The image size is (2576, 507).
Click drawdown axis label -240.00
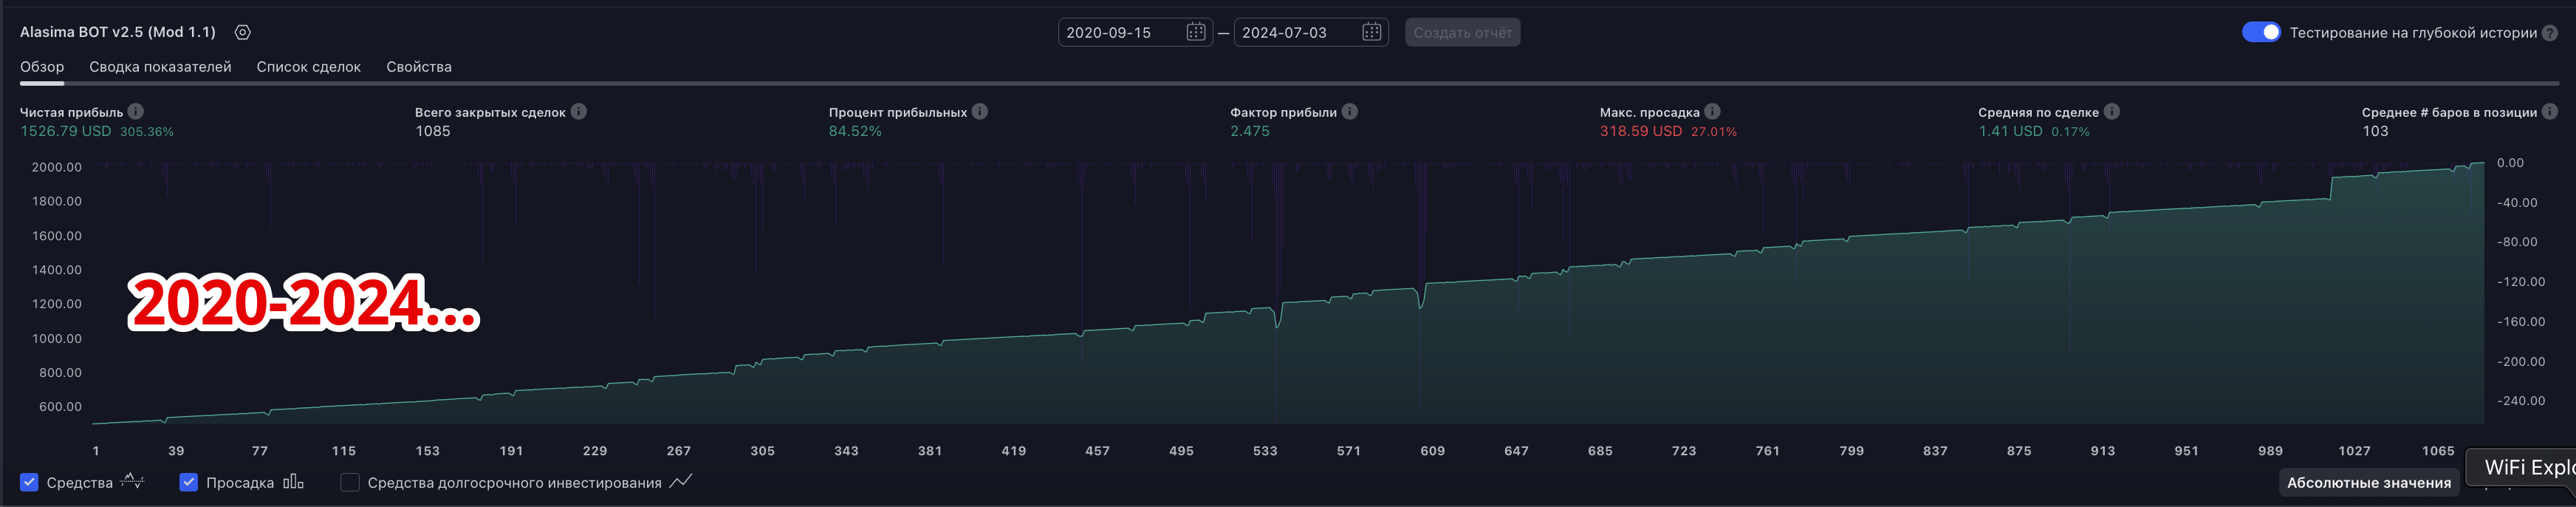pos(2521,401)
